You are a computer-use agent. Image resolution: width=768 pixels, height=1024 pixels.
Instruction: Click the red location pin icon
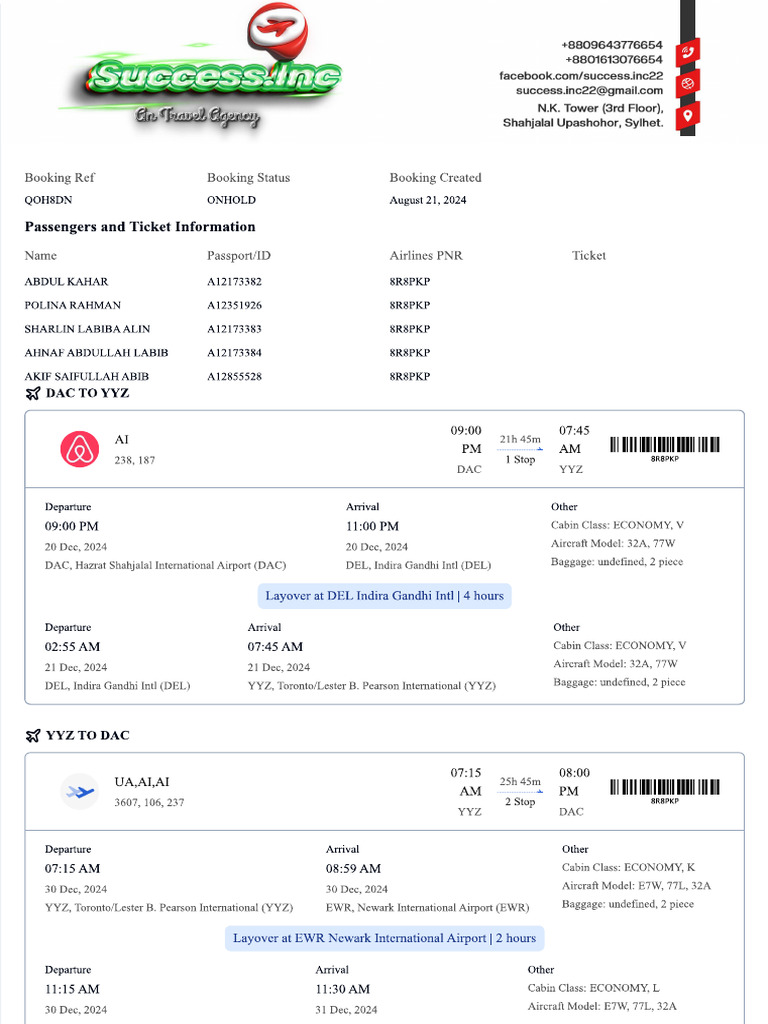(x=688, y=116)
